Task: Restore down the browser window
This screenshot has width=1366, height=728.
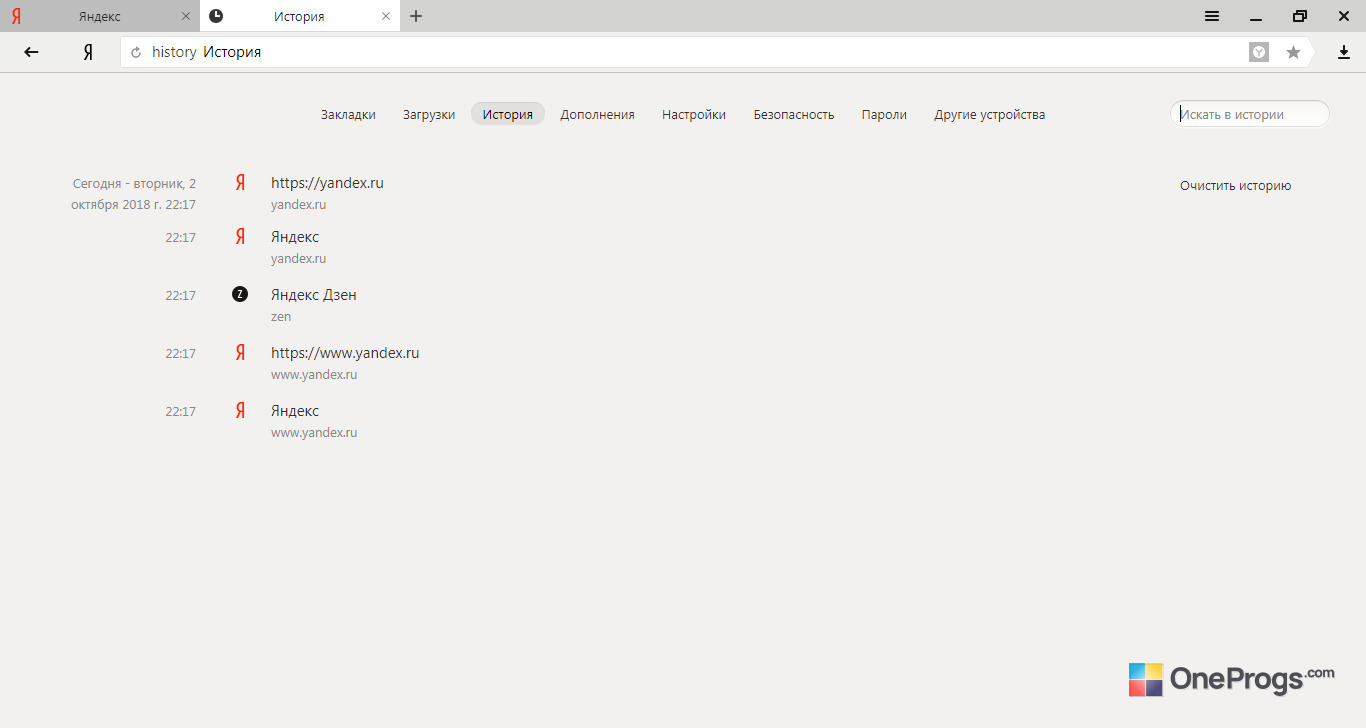Action: point(1299,16)
